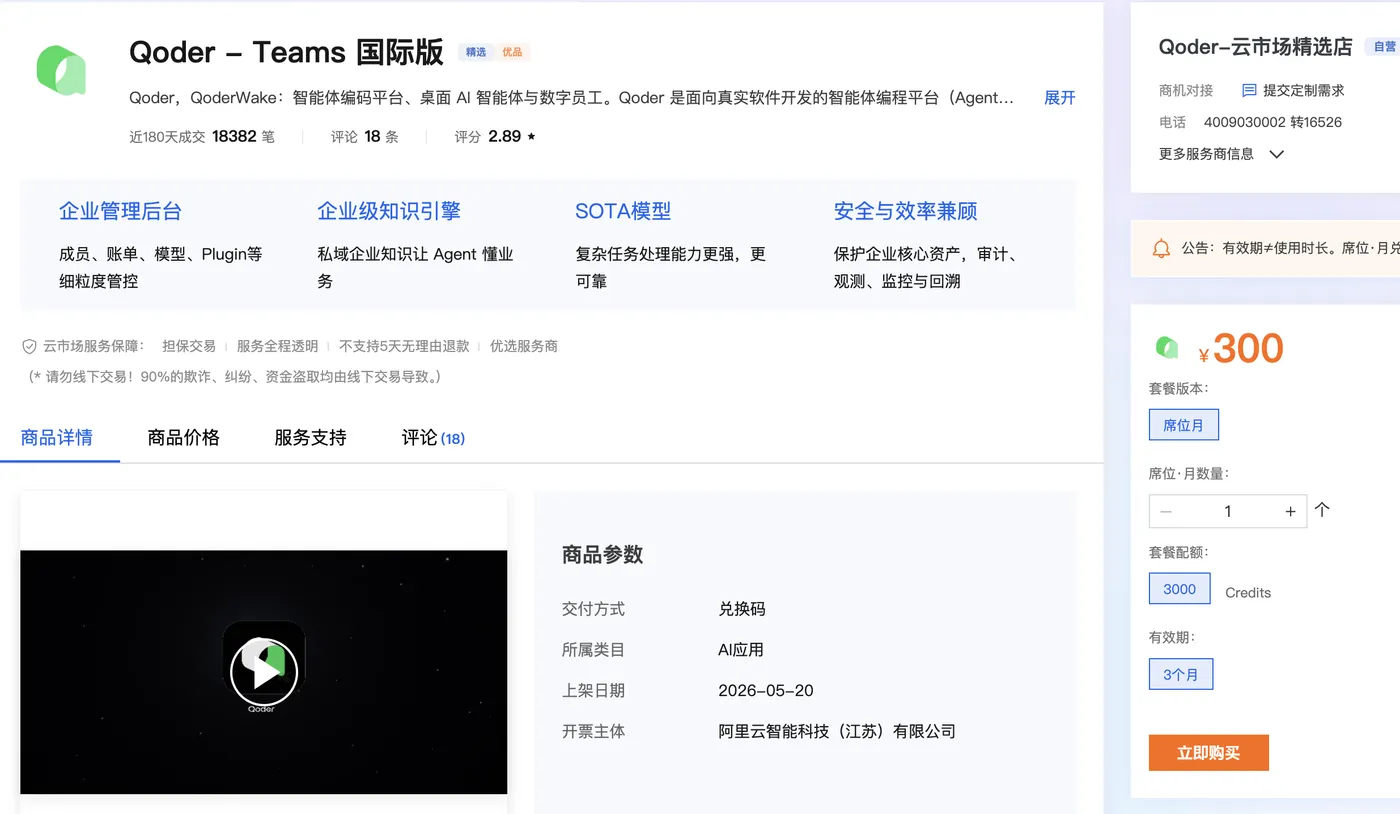Click the rating star icon
This screenshot has width=1400, height=814.
(531, 137)
